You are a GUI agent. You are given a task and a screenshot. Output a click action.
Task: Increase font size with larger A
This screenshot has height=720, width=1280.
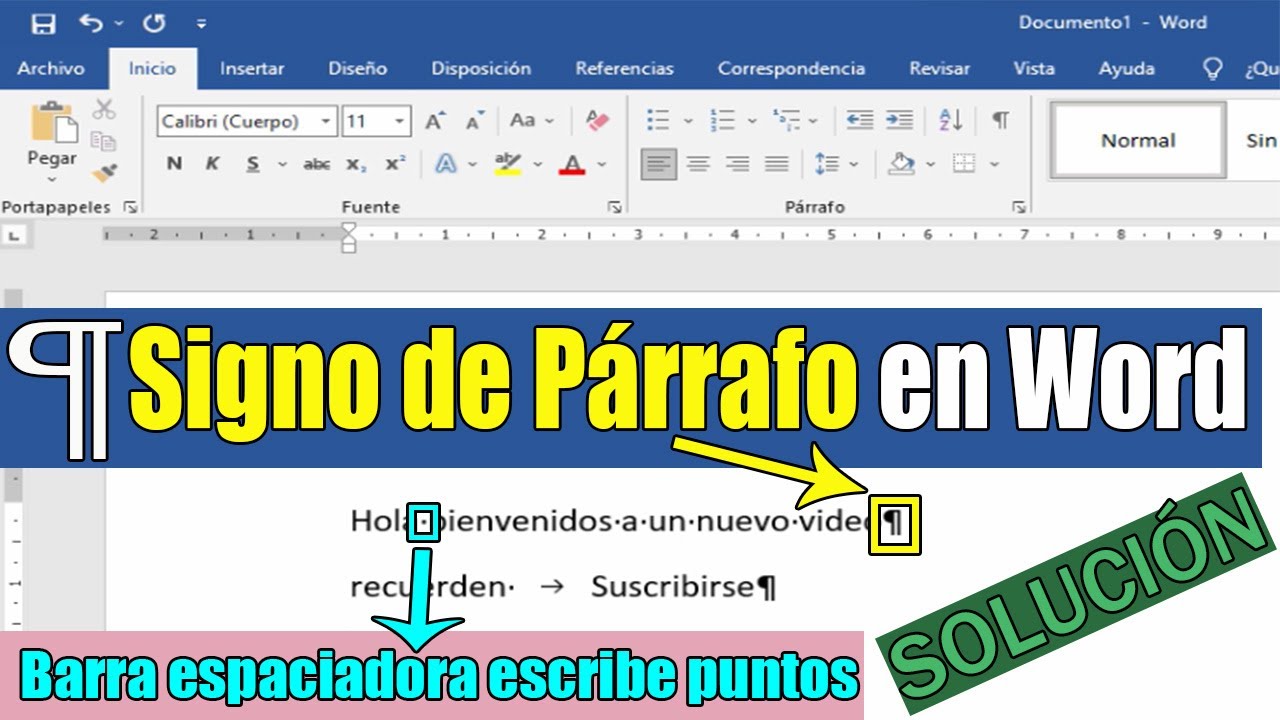[x=435, y=121]
